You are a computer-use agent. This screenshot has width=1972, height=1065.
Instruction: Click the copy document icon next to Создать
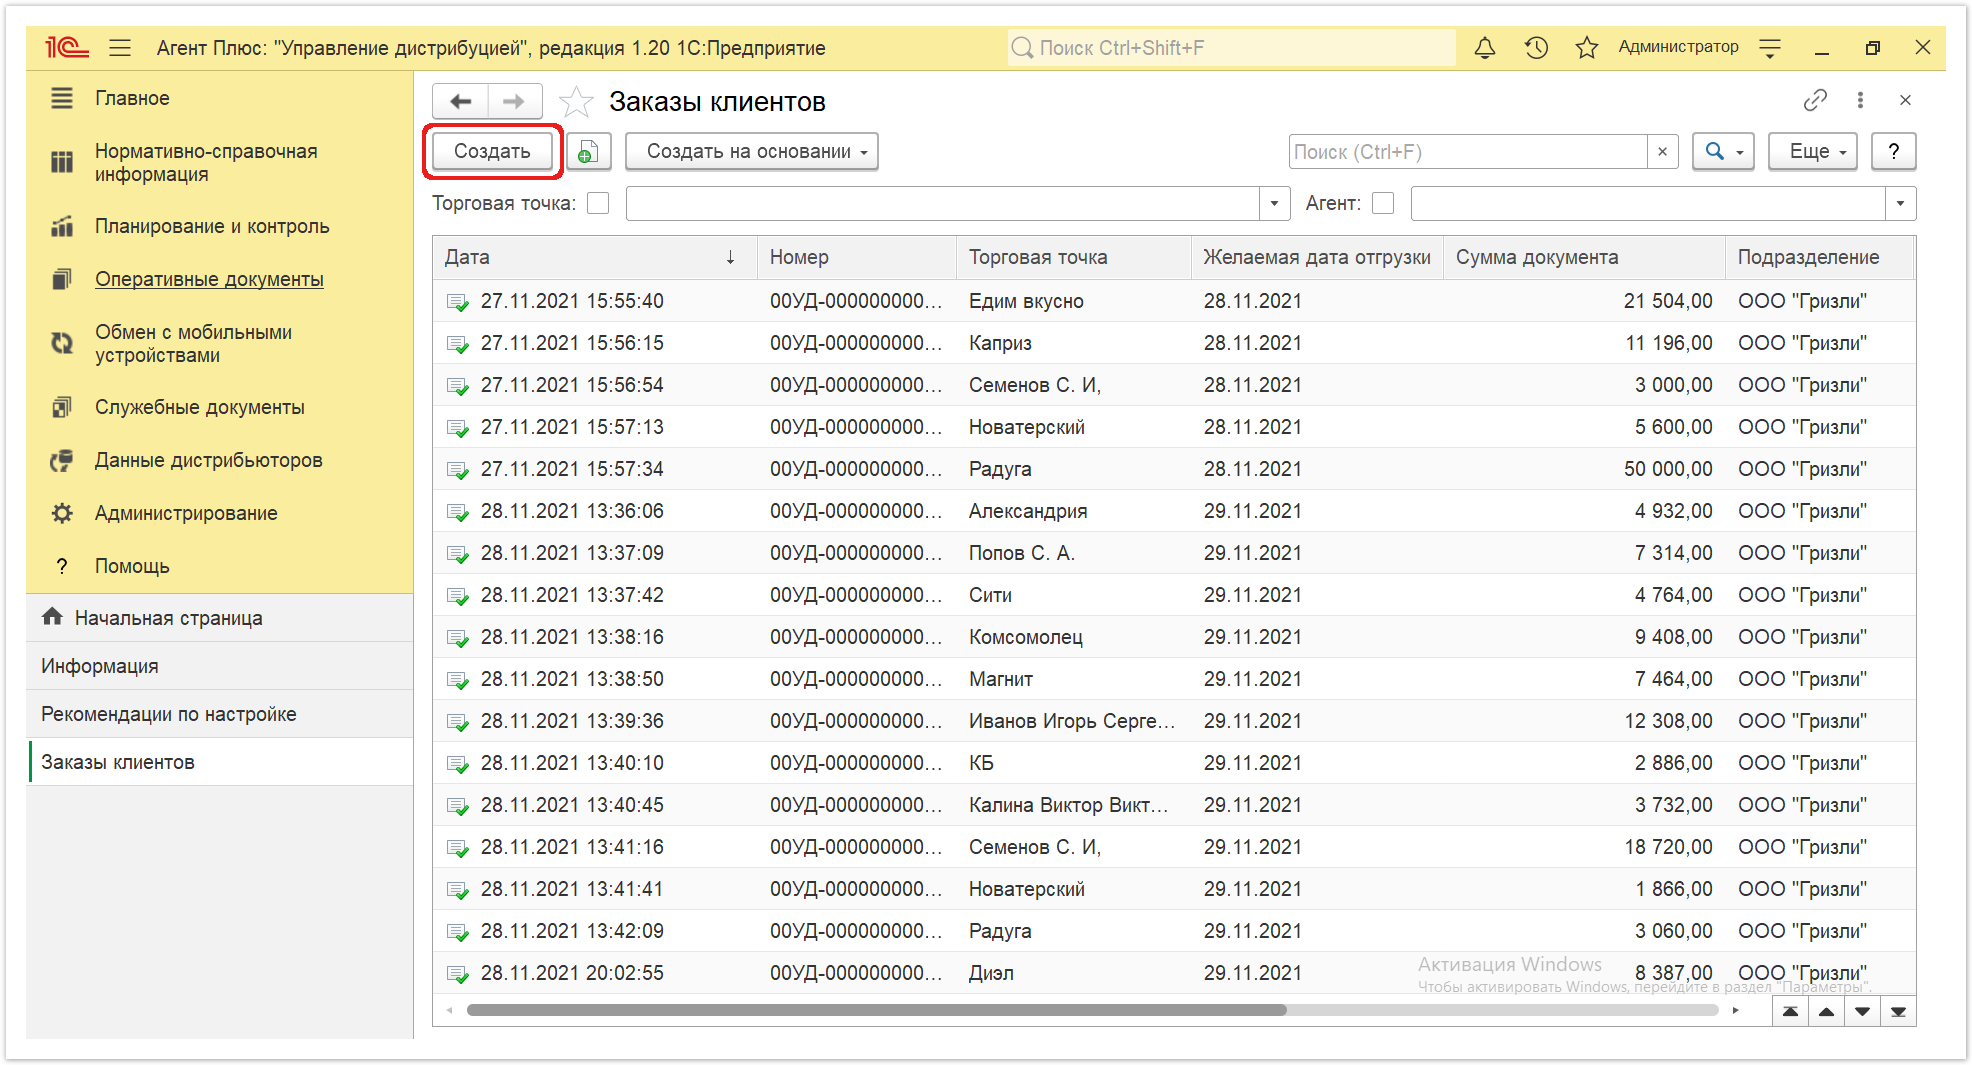[588, 152]
